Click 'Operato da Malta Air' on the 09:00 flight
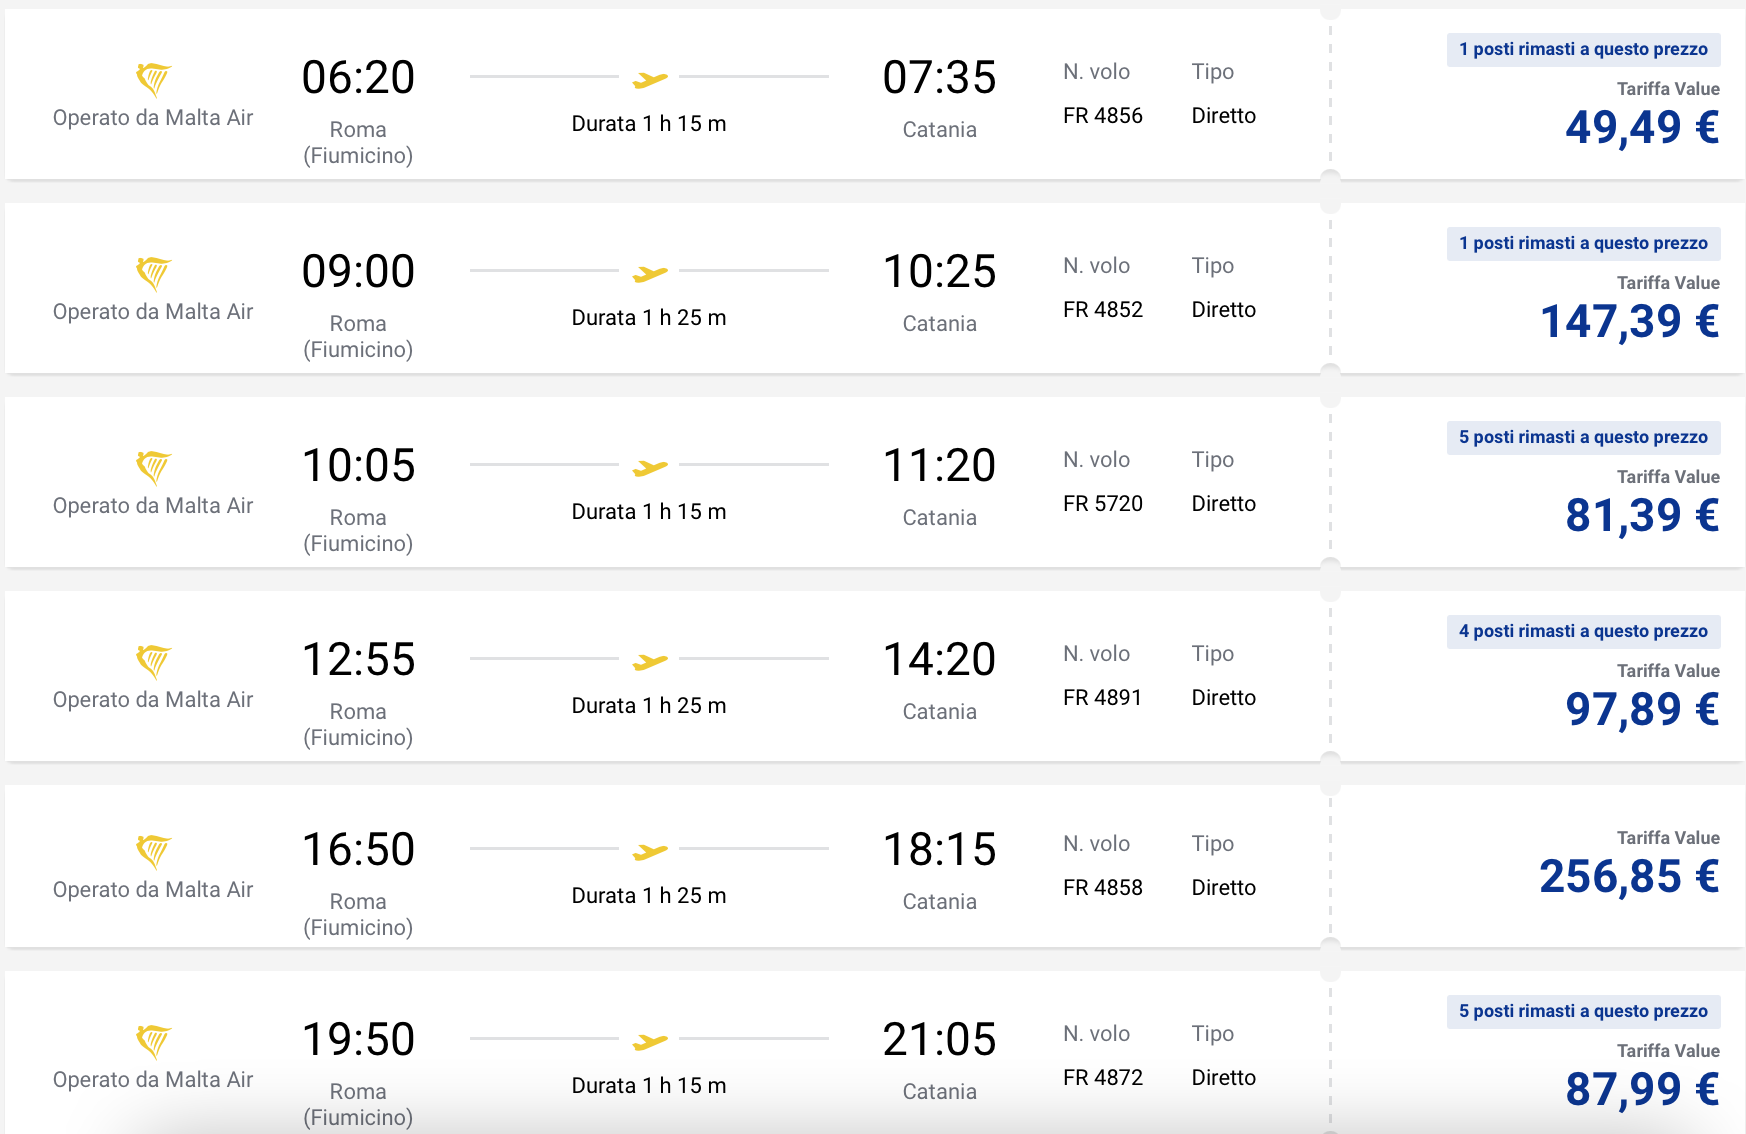 (x=153, y=311)
